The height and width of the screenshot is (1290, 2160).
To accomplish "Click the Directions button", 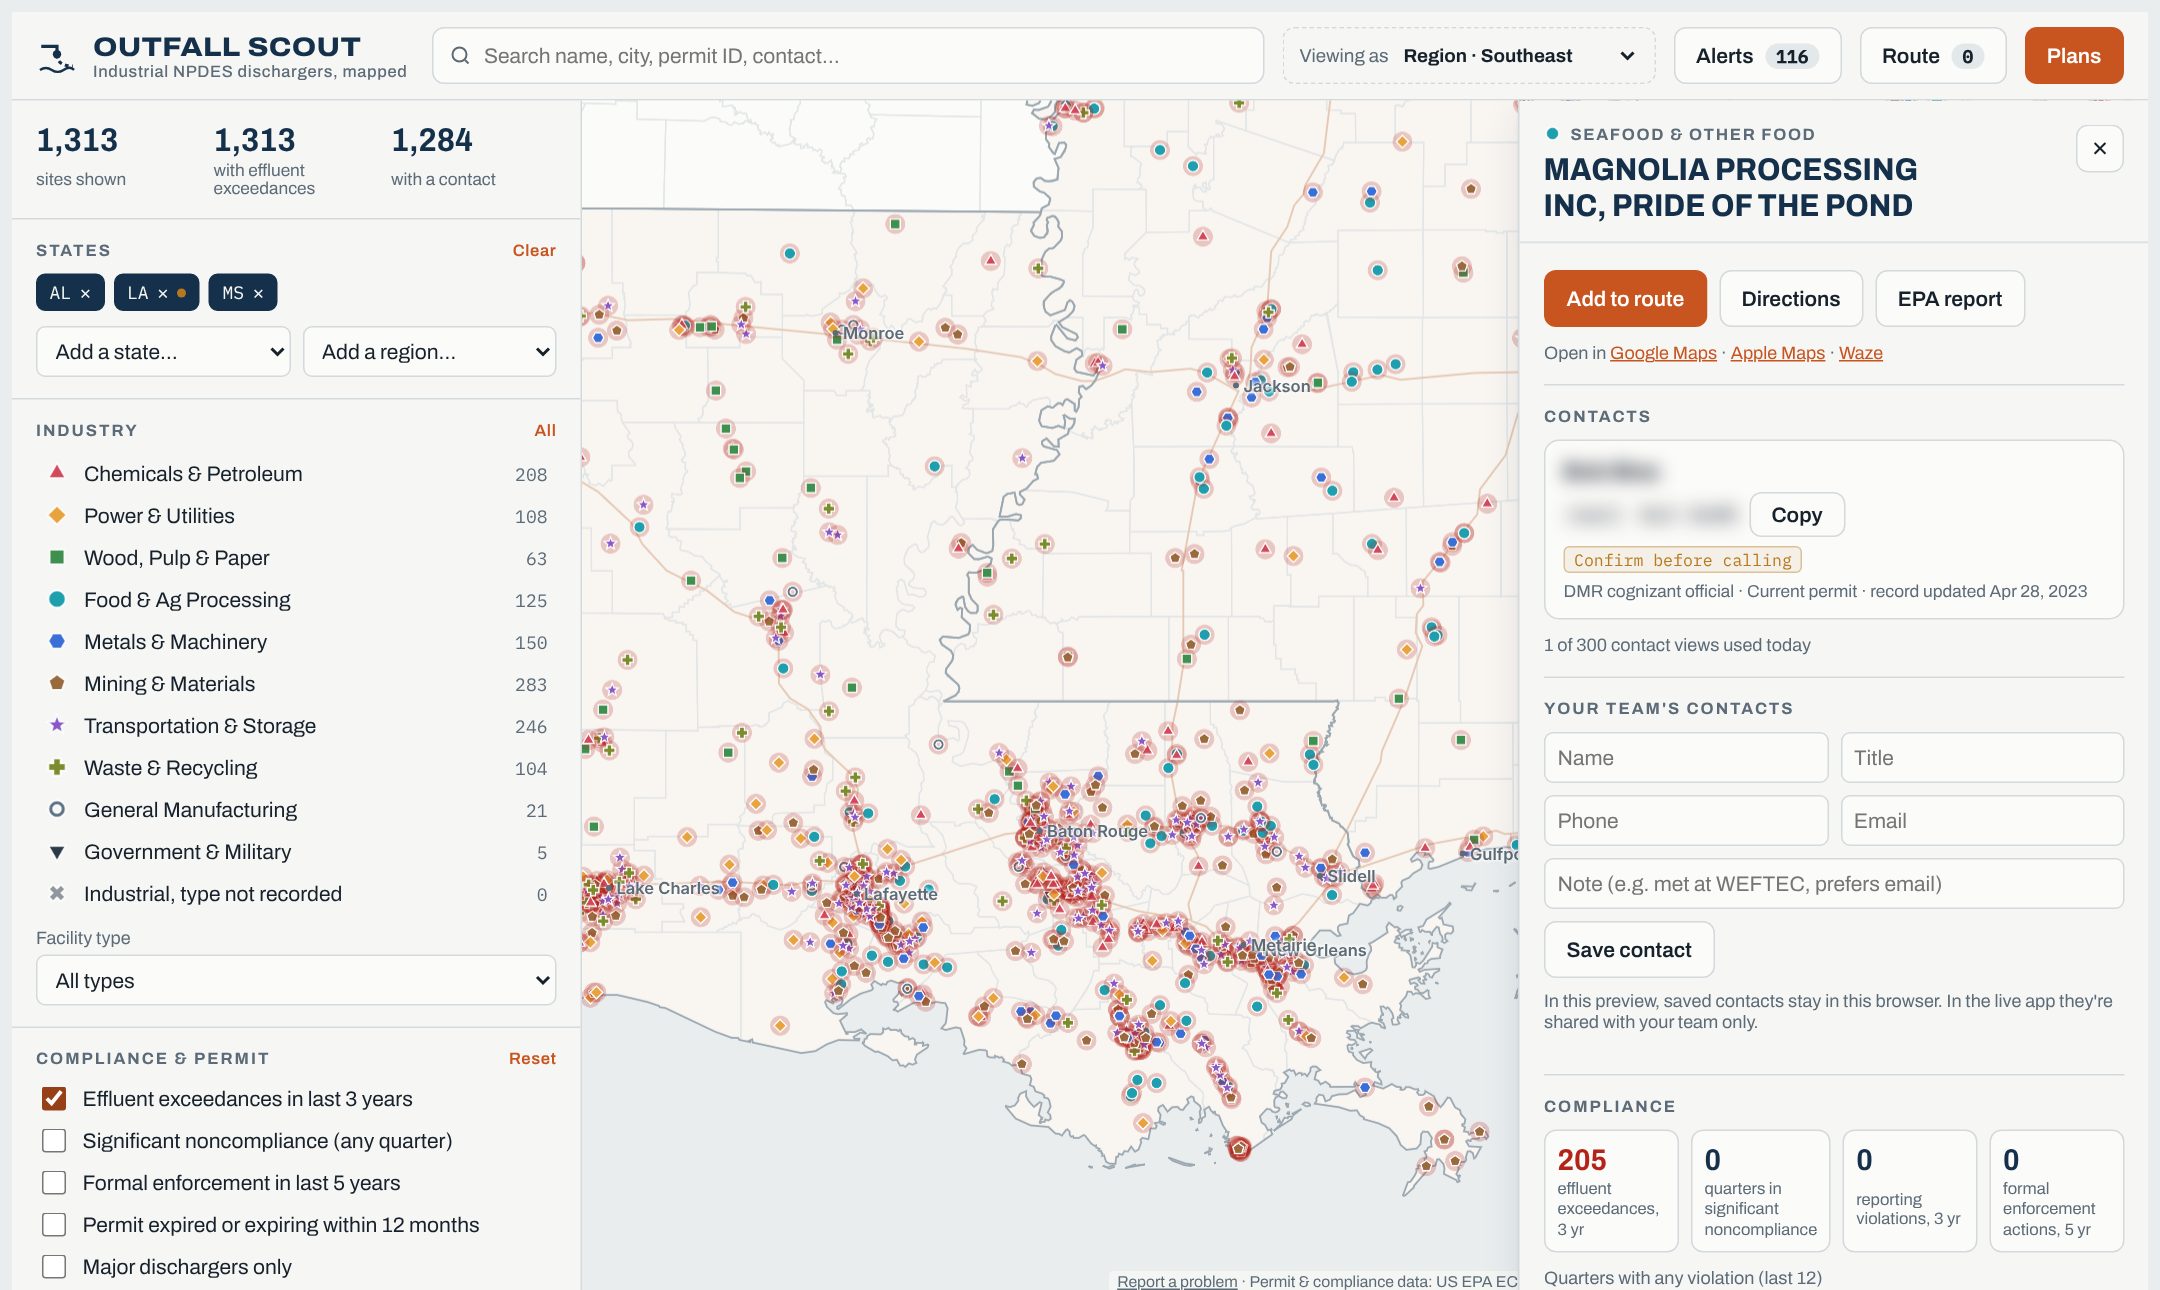I will (1791, 299).
